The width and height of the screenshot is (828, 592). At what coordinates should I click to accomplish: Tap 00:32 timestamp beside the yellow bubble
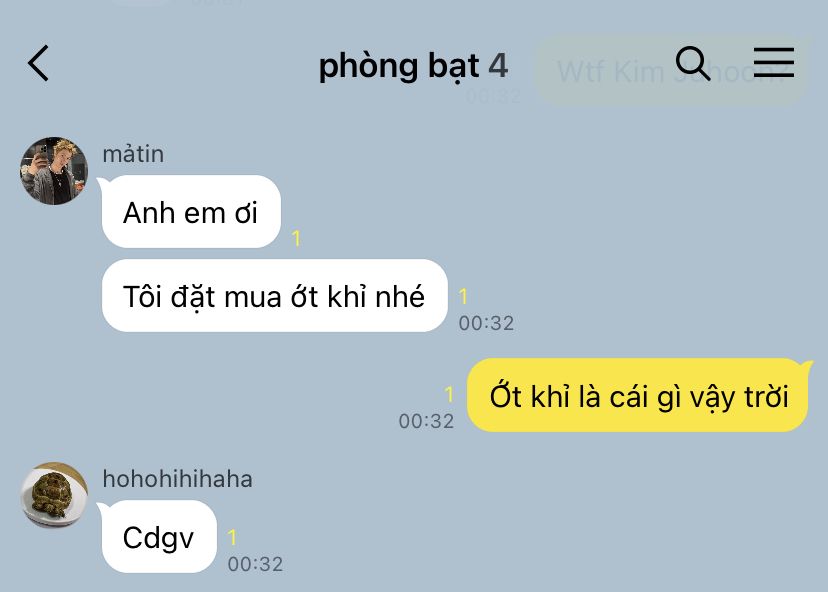coord(426,421)
